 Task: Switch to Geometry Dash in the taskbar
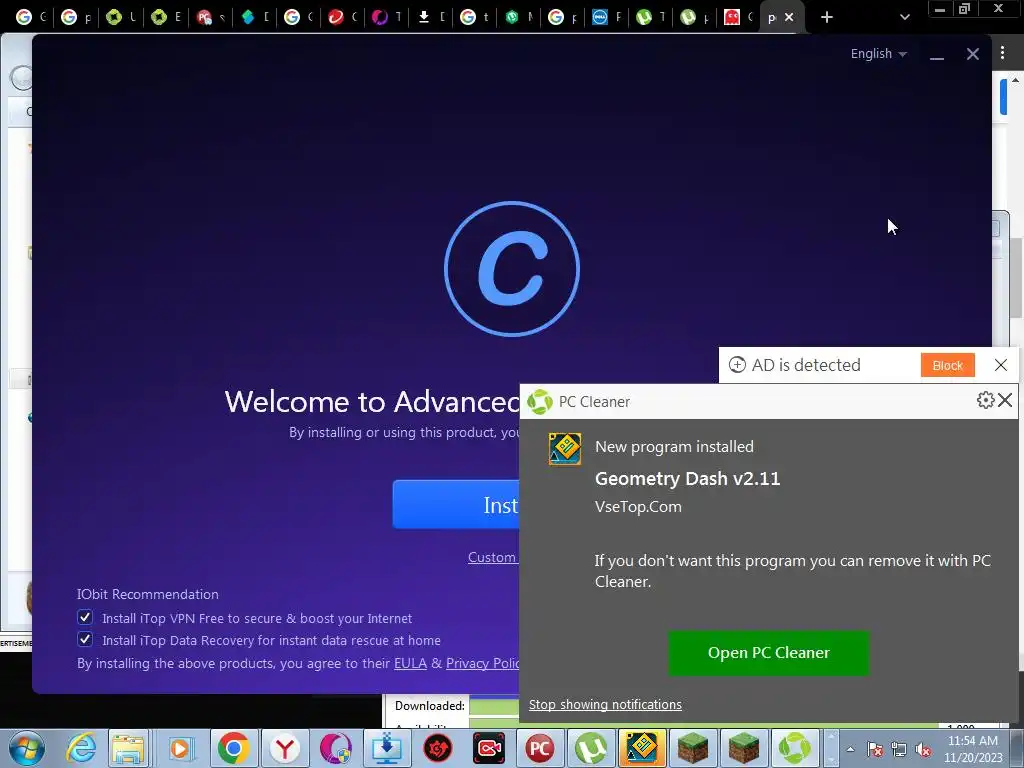[x=641, y=748]
